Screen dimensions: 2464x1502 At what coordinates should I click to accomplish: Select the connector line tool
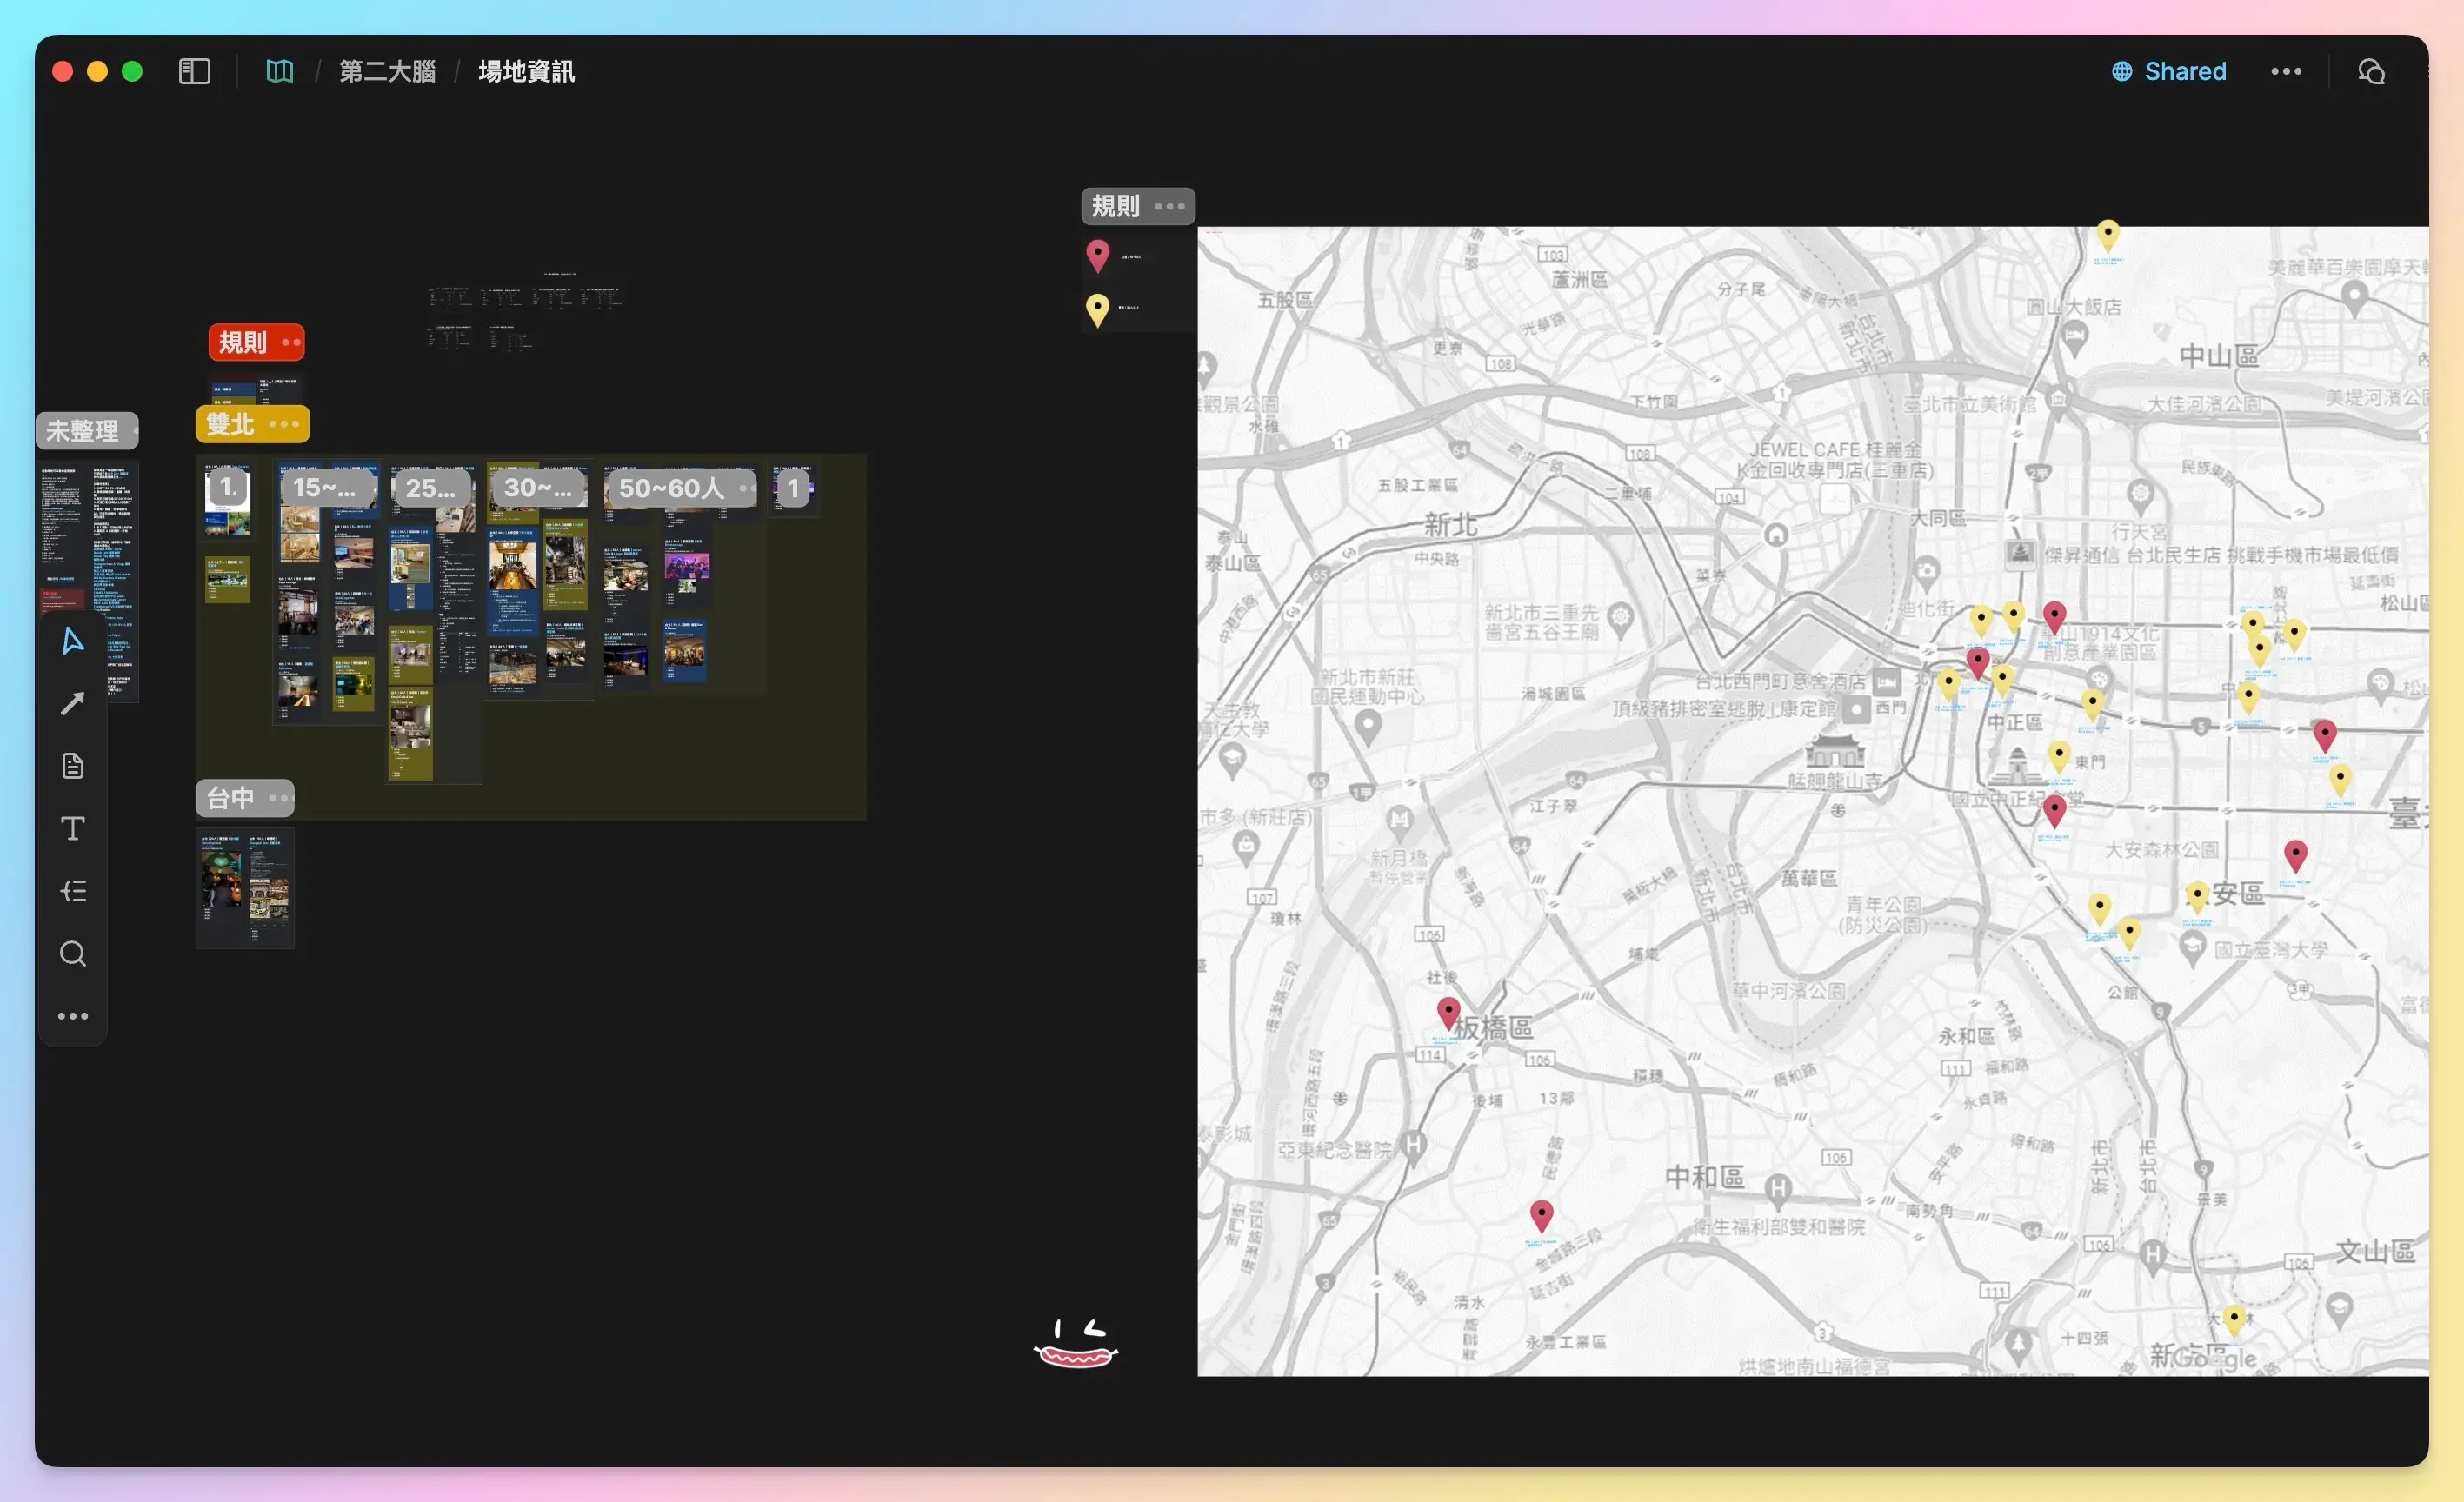point(72,704)
